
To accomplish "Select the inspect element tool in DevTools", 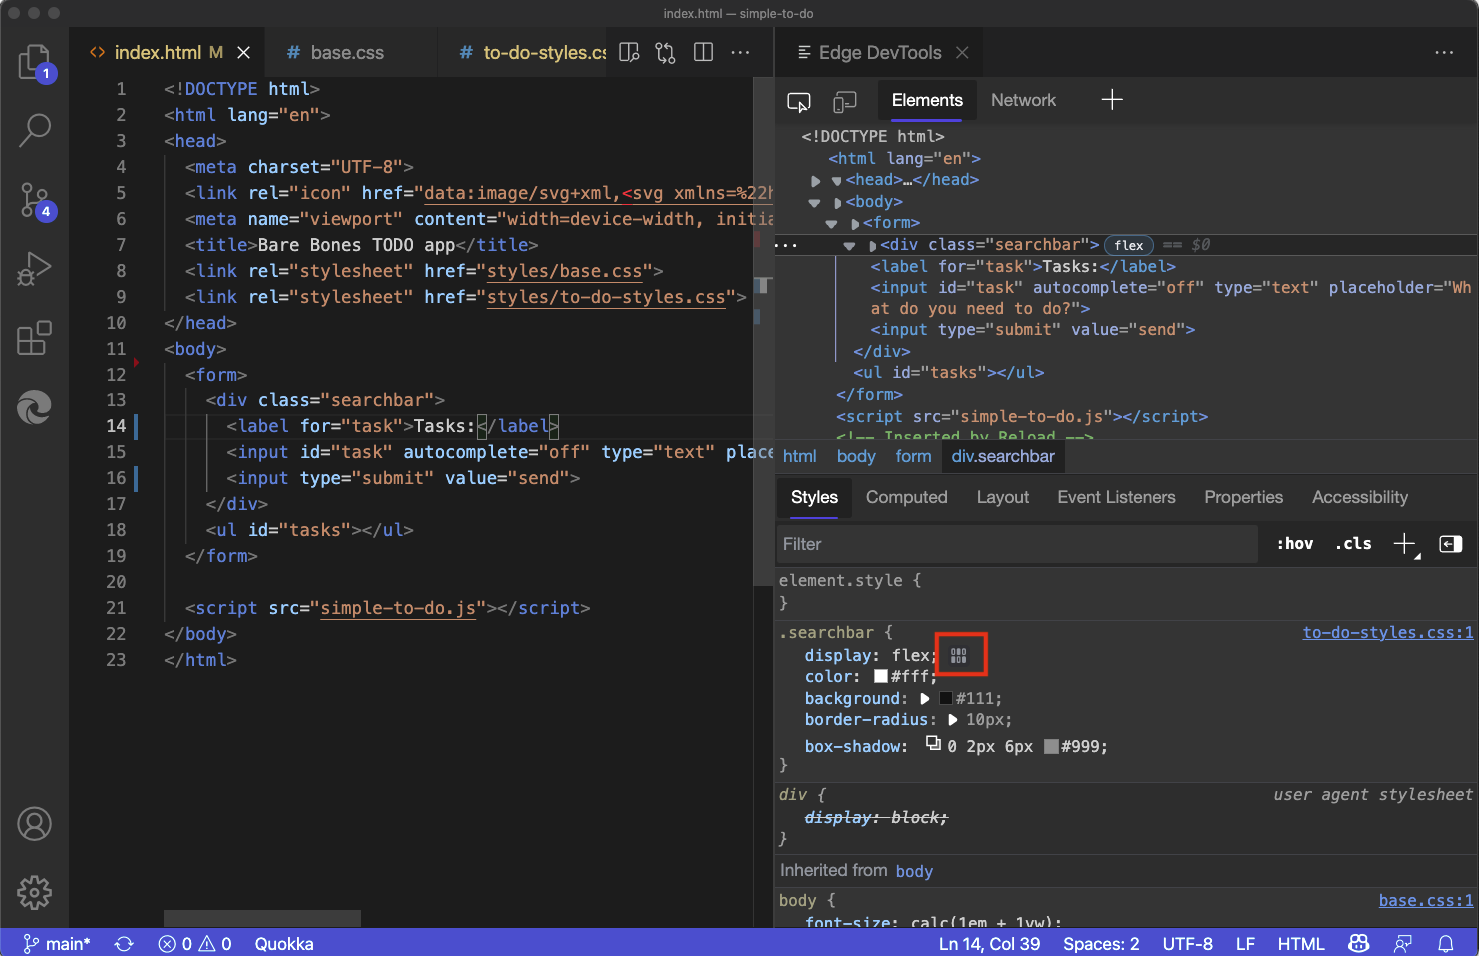I will (x=798, y=100).
